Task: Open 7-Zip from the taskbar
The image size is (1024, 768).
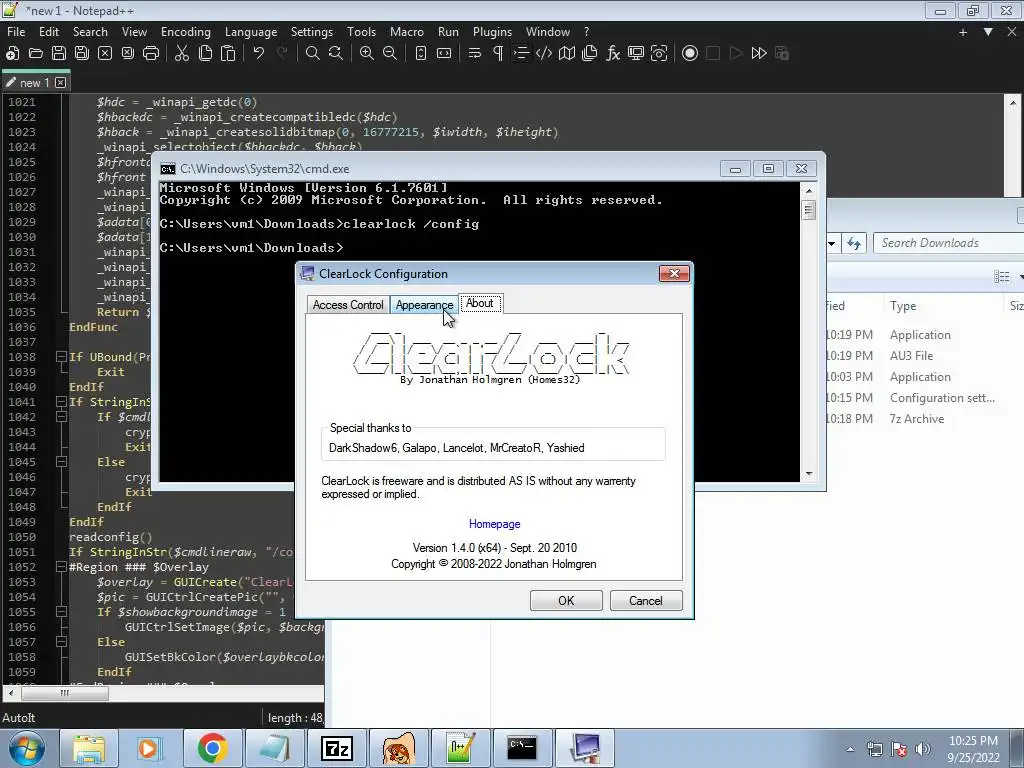Action: [x=337, y=748]
